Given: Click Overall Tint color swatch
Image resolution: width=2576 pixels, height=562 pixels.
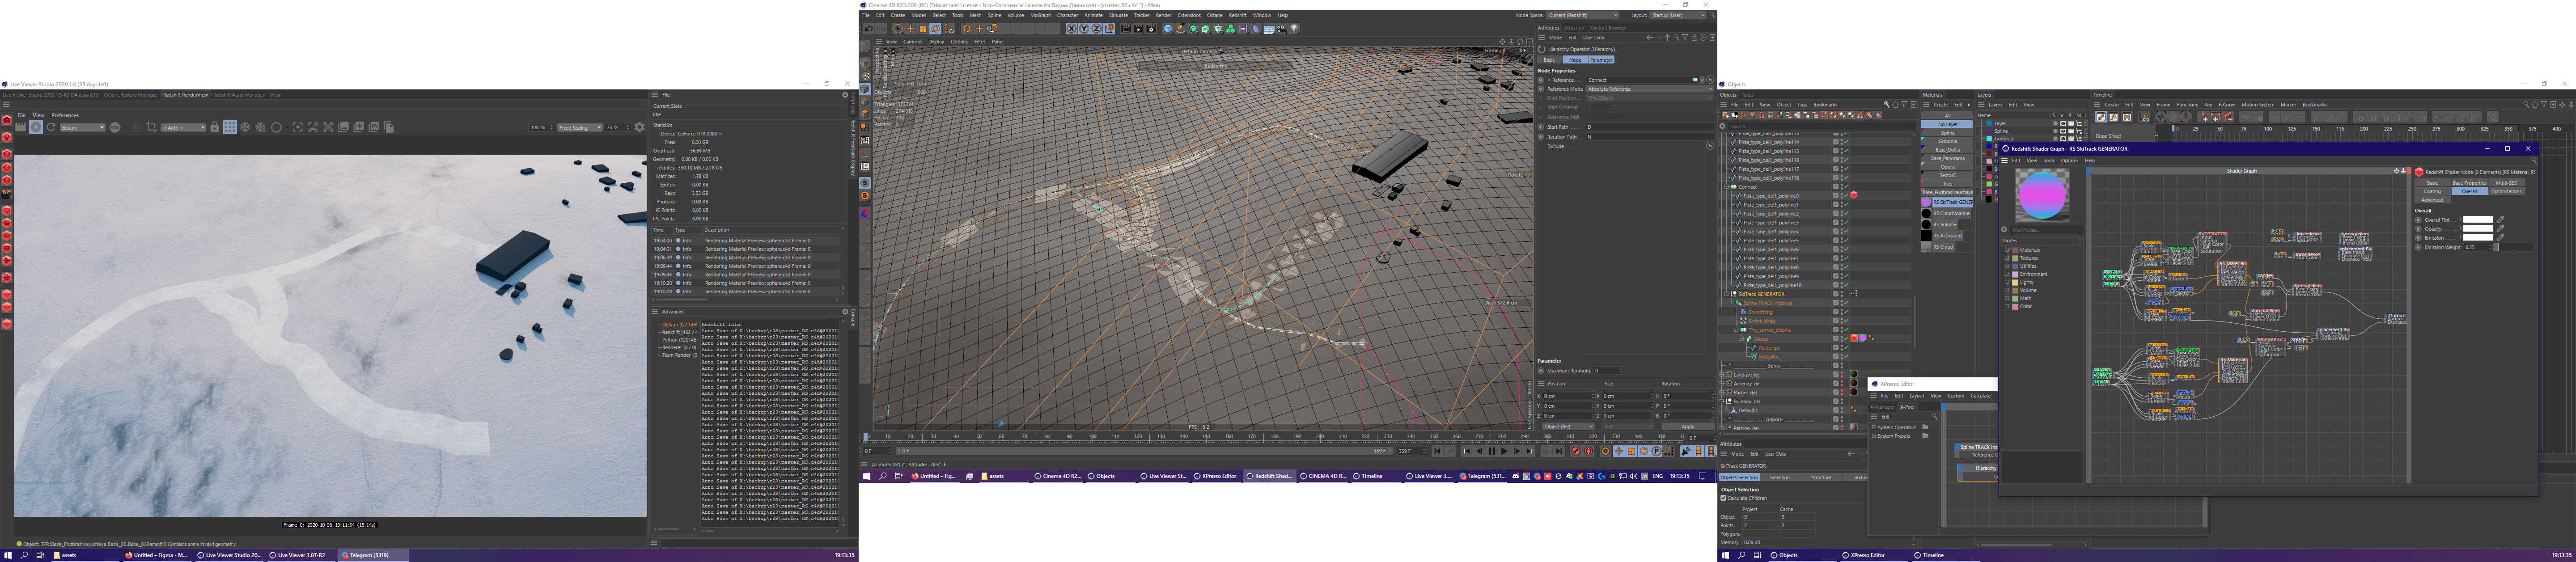Looking at the screenshot, I should pos(2478,219).
